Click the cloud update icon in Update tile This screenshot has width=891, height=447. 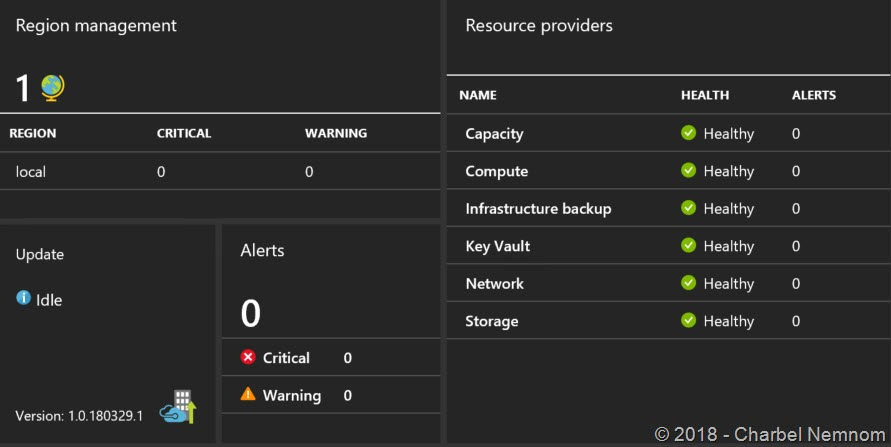tap(178, 407)
